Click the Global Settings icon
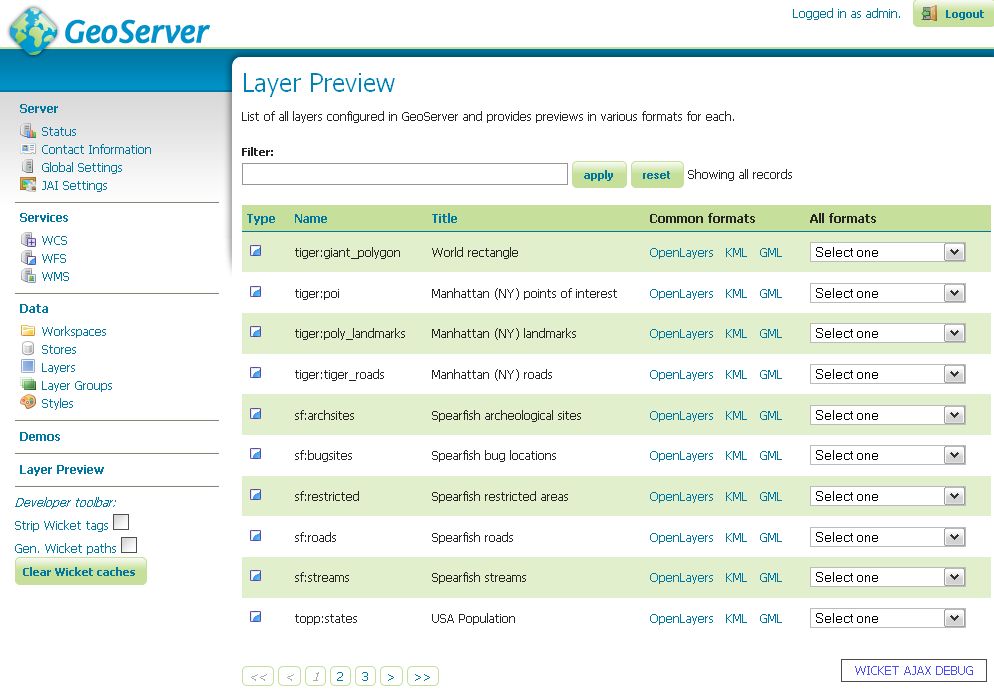The width and height of the screenshot is (994, 692). pyautogui.click(x=28, y=166)
